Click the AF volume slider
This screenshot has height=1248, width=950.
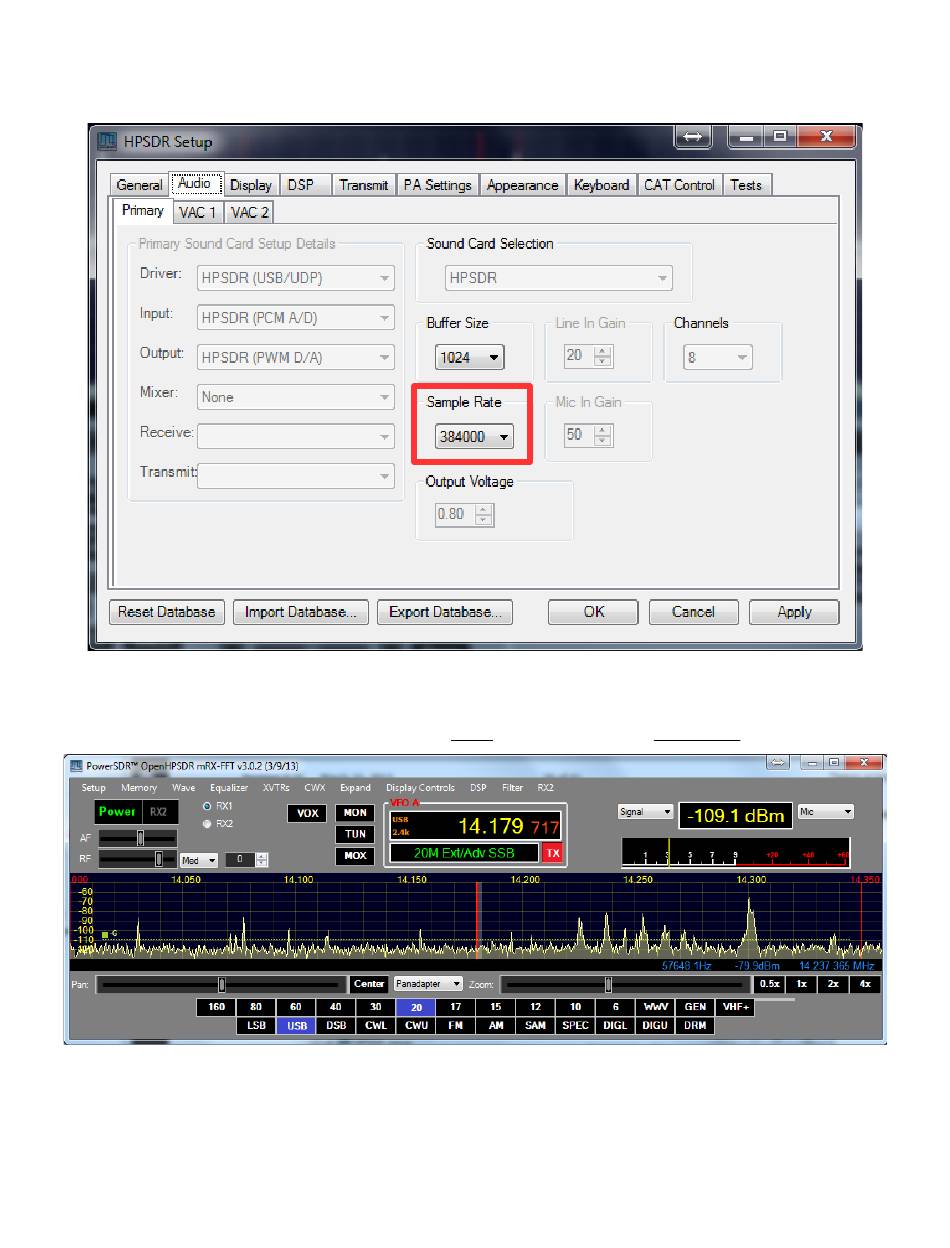[x=138, y=838]
